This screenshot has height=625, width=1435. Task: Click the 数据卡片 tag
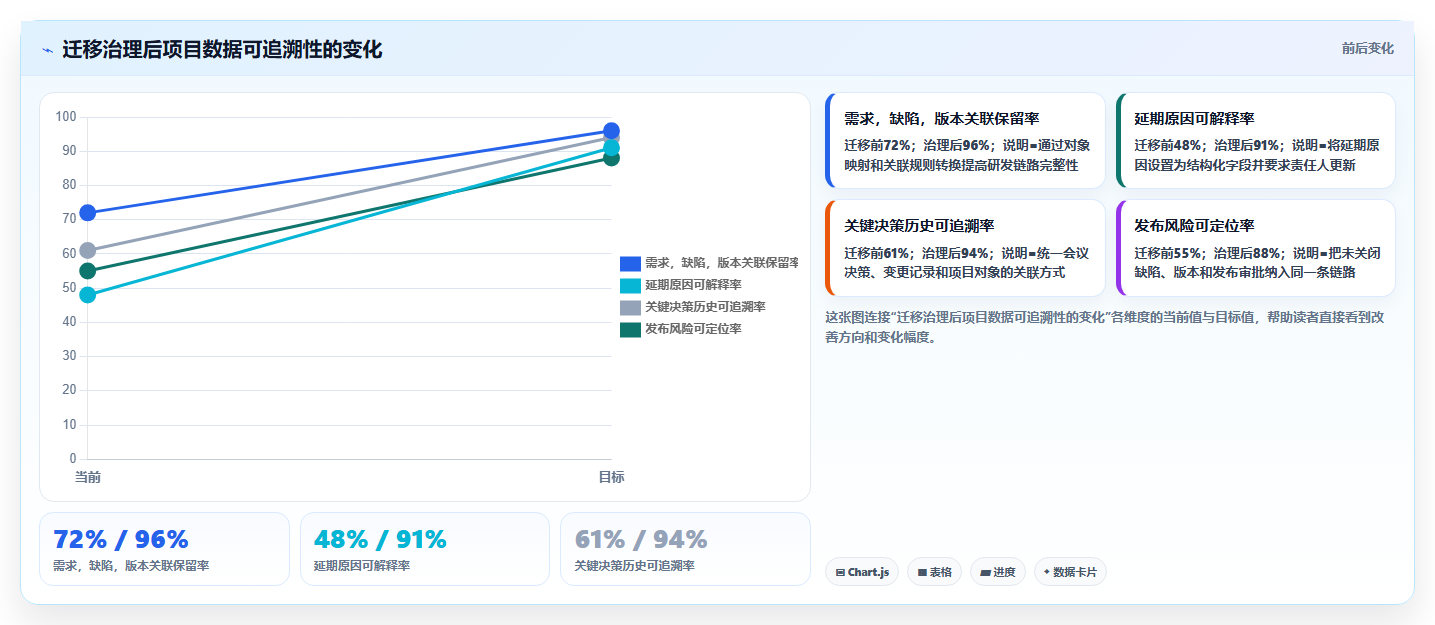(x=1070, y=572)
